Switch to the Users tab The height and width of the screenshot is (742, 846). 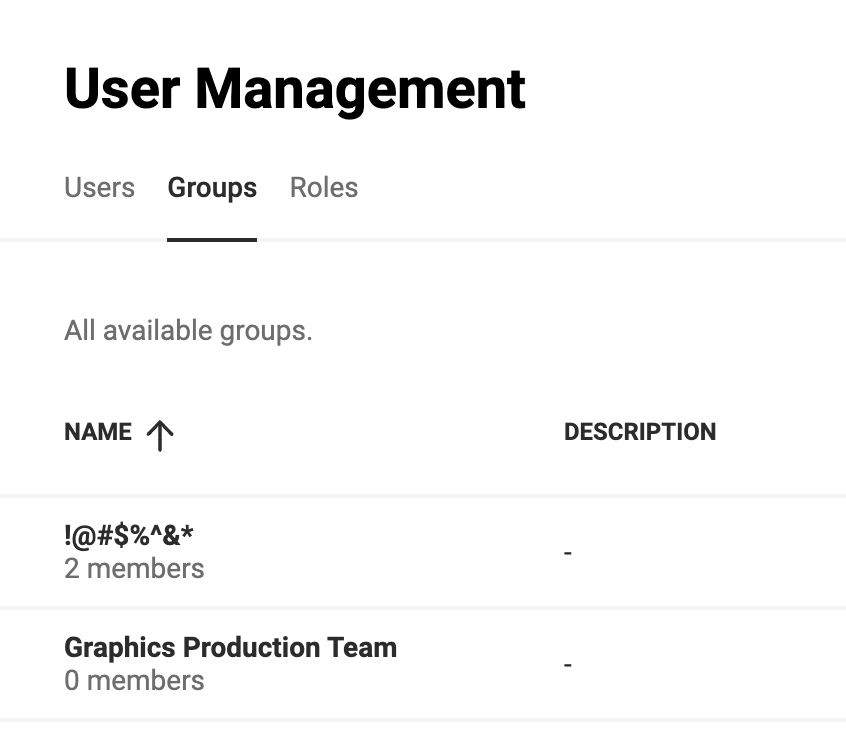click(x=99, y=188)
